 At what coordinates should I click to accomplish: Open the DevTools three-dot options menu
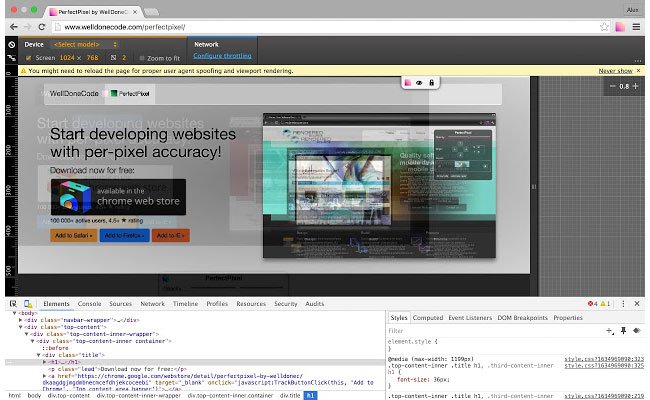tap(623, 304)
